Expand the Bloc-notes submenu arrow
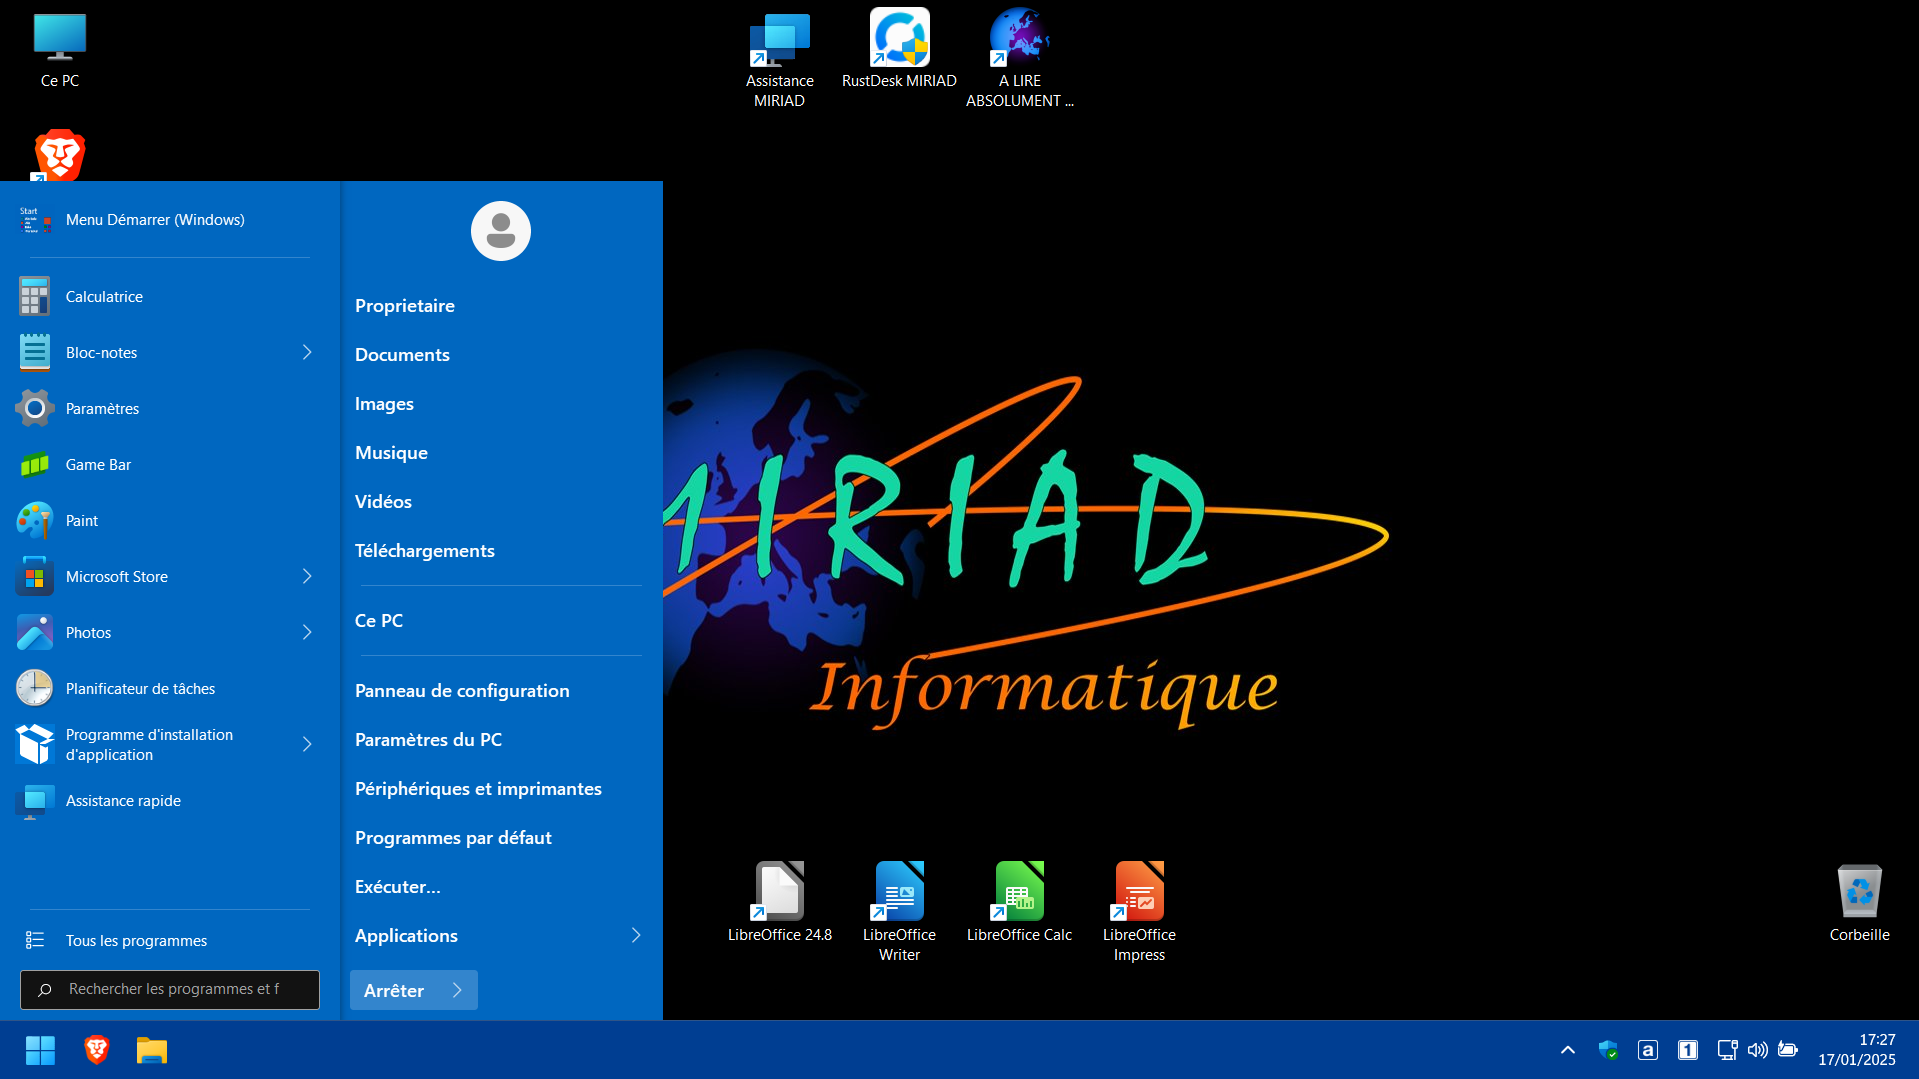The width and height of the screenshot is (1919, 1079). click(307, 353)
